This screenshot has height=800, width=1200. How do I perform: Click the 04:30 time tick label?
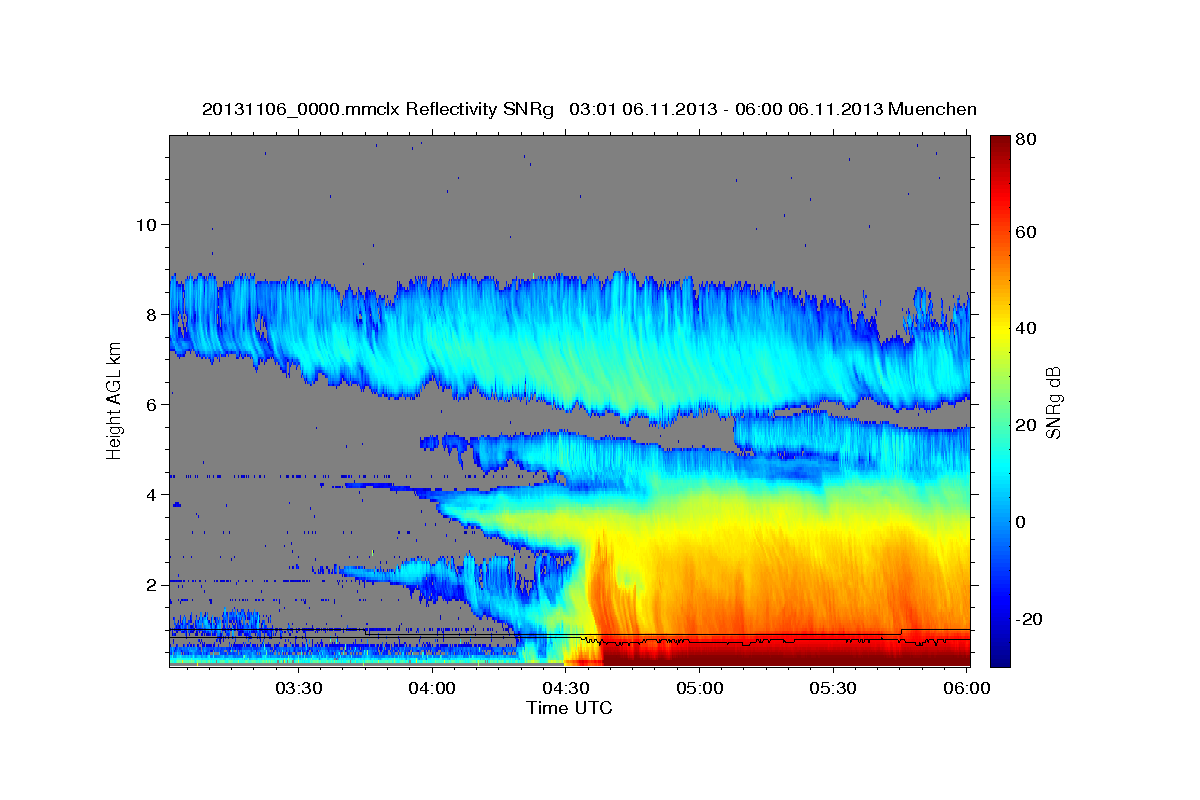pos(566,688)
